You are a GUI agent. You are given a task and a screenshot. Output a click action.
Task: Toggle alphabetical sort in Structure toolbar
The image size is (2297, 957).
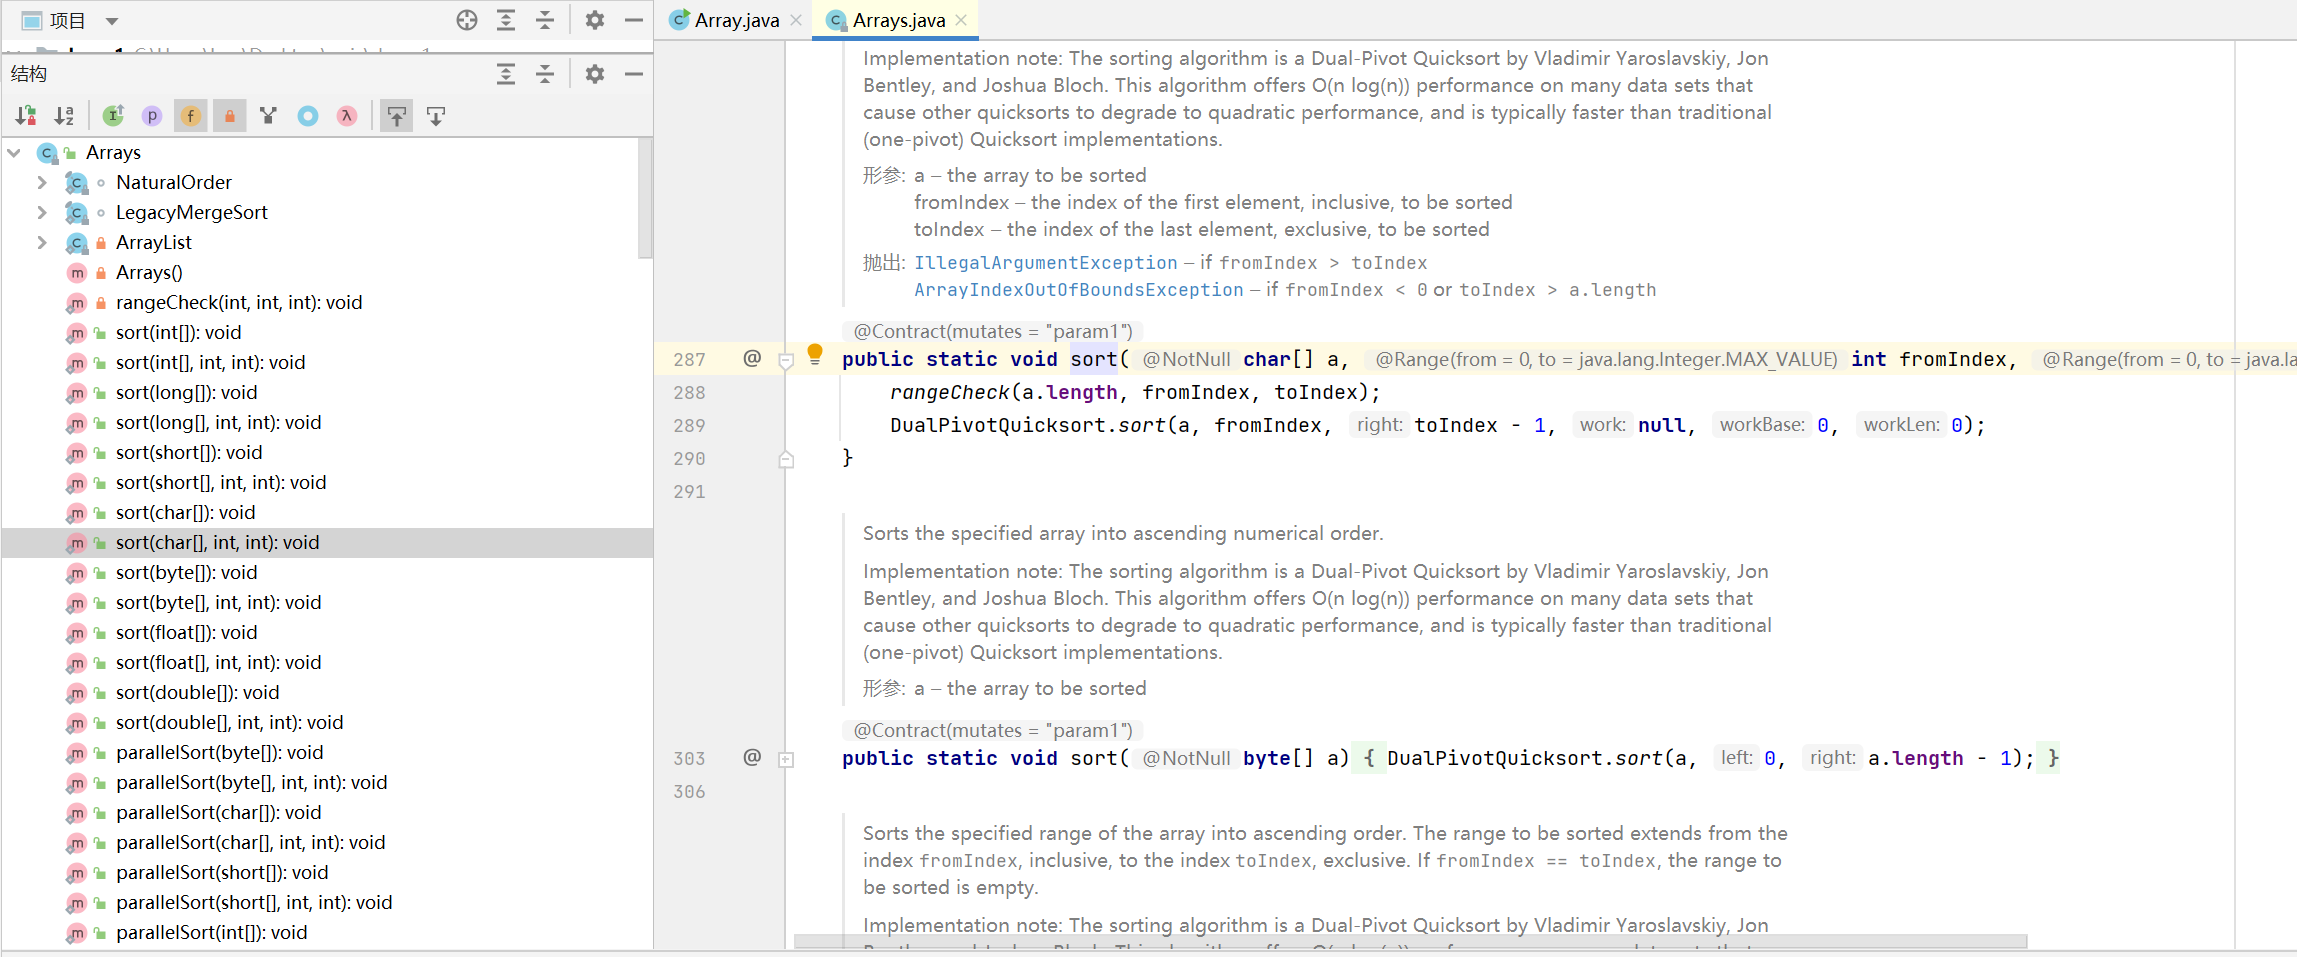point(64,116)
